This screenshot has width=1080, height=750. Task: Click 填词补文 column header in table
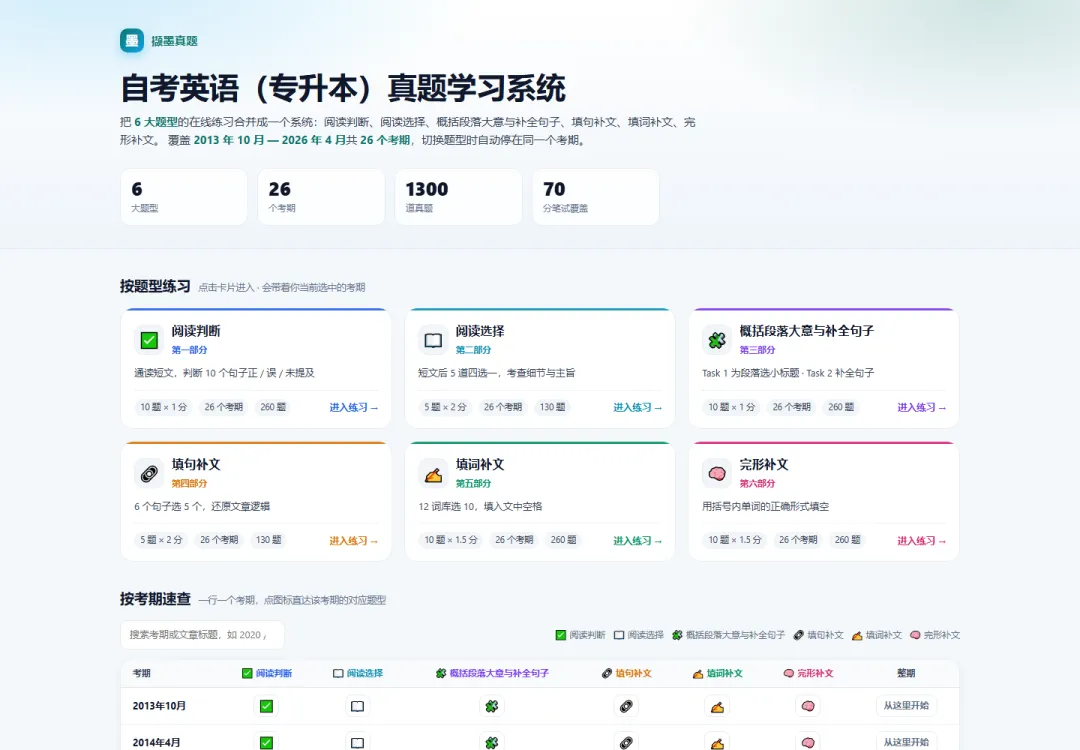(x=717, y=673)
